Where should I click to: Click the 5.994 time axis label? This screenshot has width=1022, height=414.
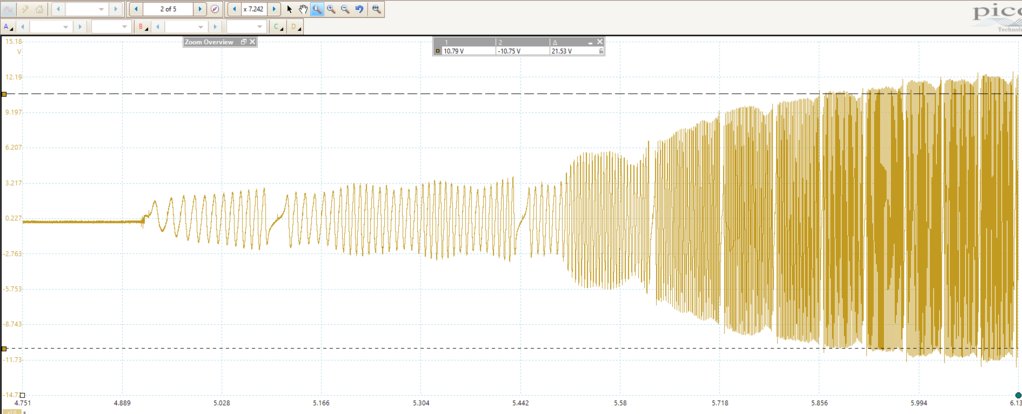click(x=919, y=404)
